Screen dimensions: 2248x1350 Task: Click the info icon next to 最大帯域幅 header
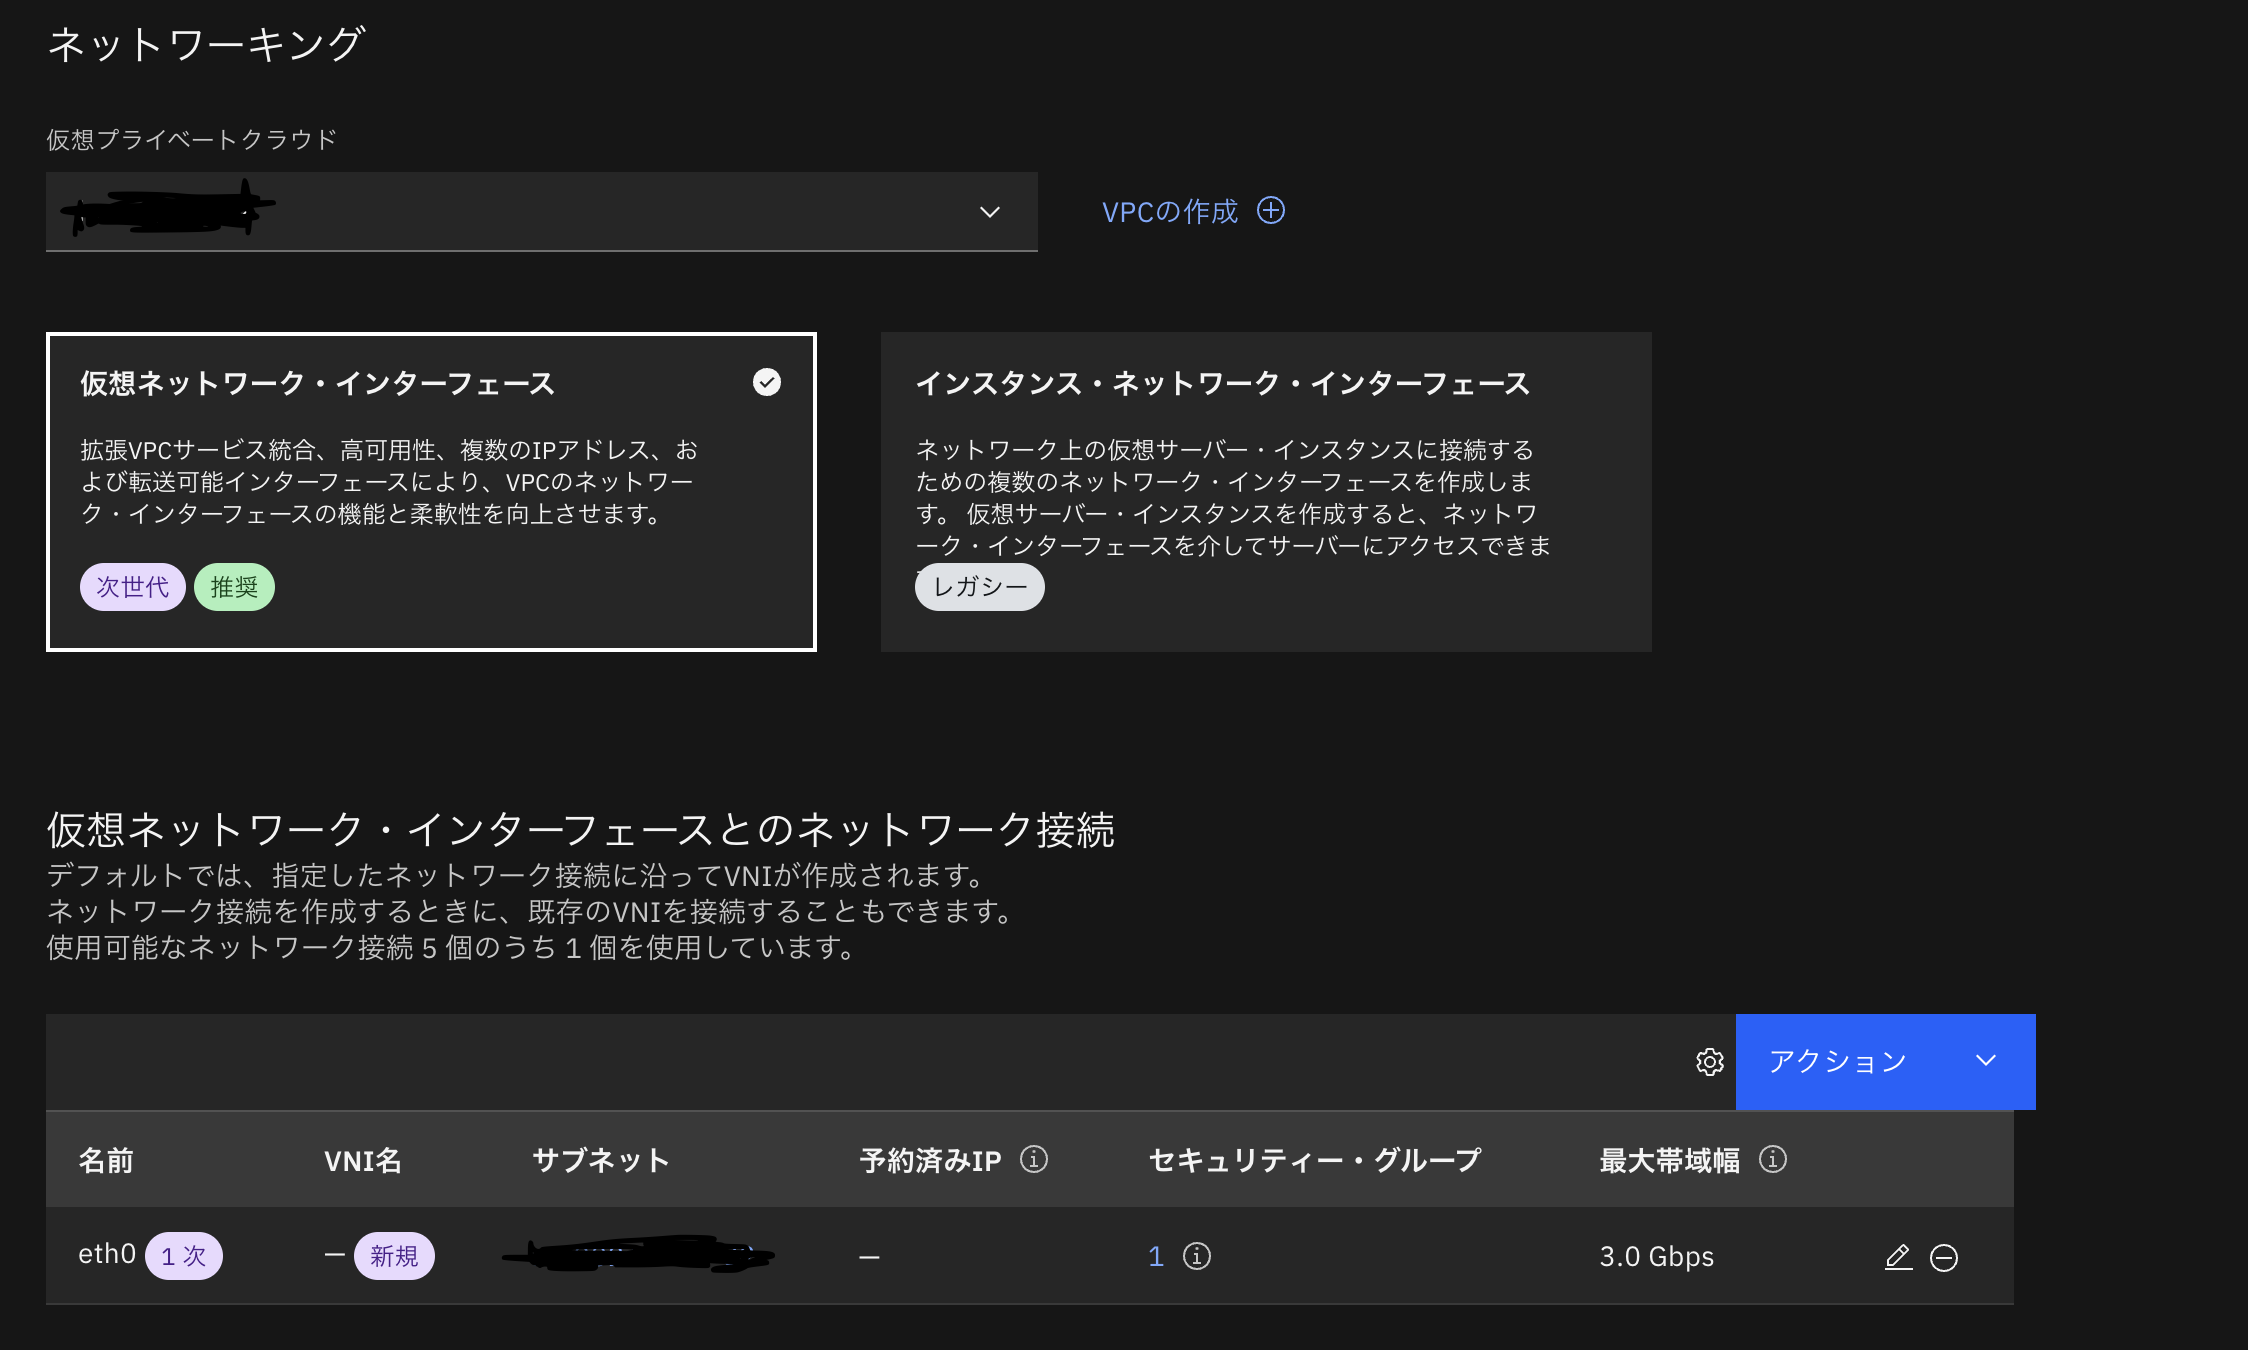point(1774,1159)
